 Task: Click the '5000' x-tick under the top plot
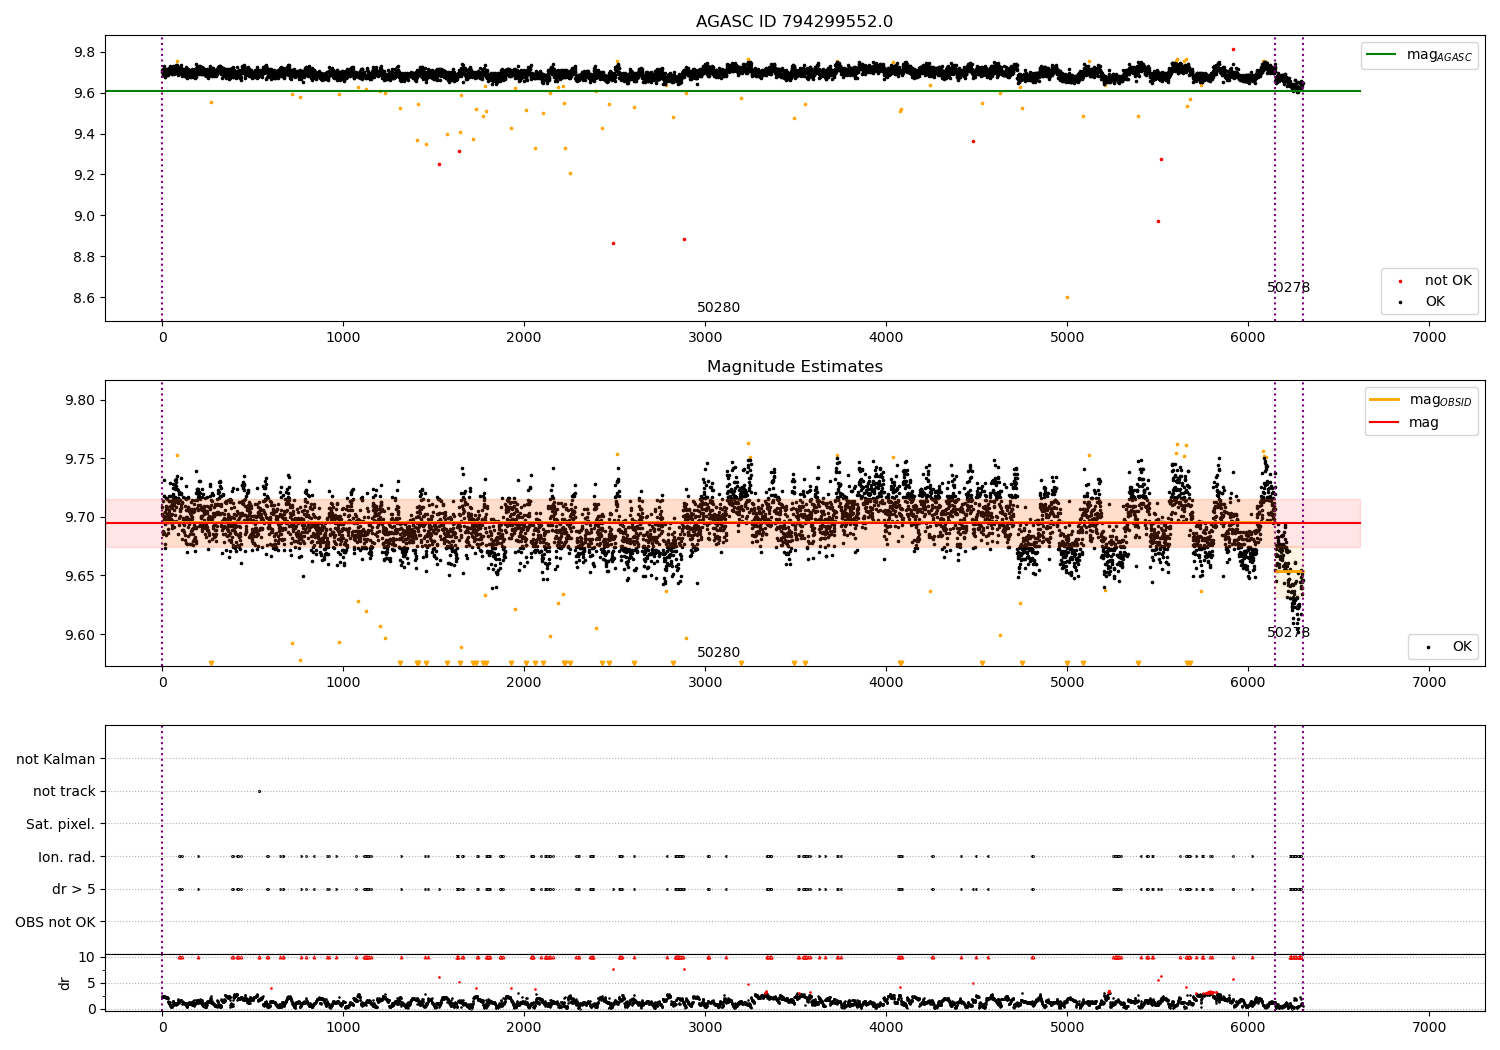(x=1067, y=338)
